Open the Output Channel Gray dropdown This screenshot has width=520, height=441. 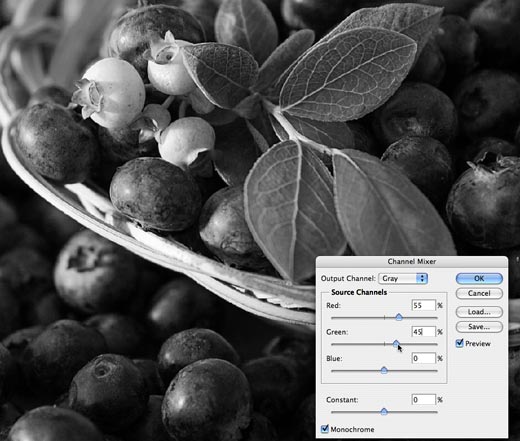point(403,278)
